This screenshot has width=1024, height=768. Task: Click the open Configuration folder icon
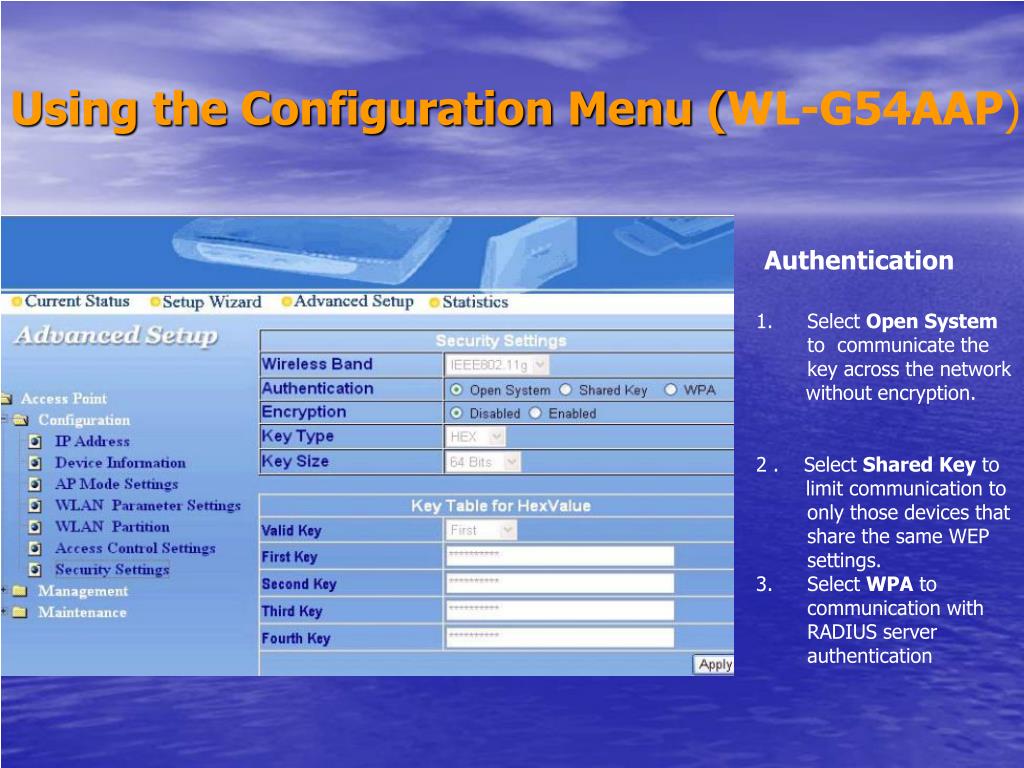click(21, 420)
